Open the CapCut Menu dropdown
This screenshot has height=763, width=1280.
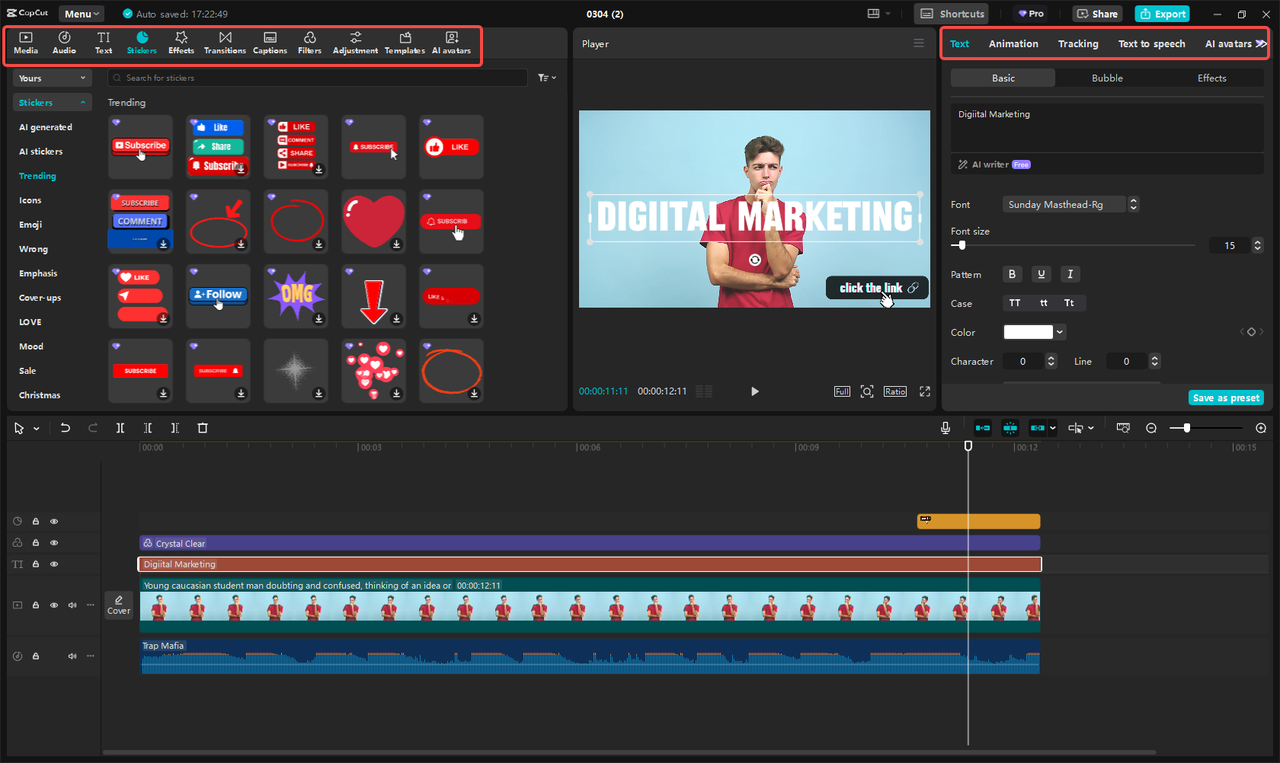(81, 14)
